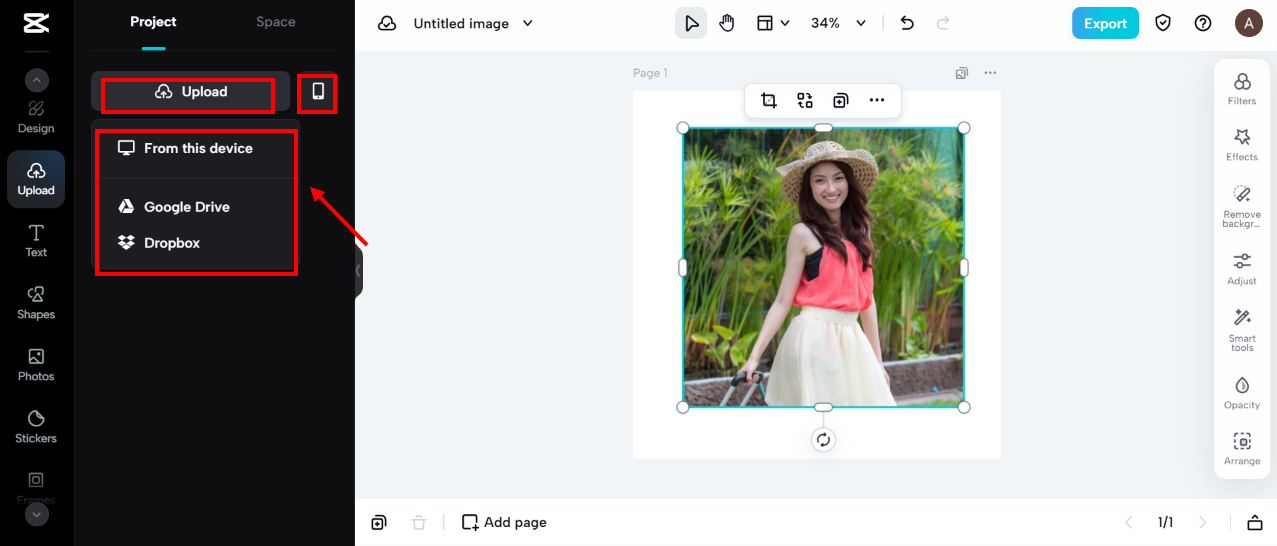Select the Upload sidebar item
This screenshot has height=546, width=1277.
(36, 179)
